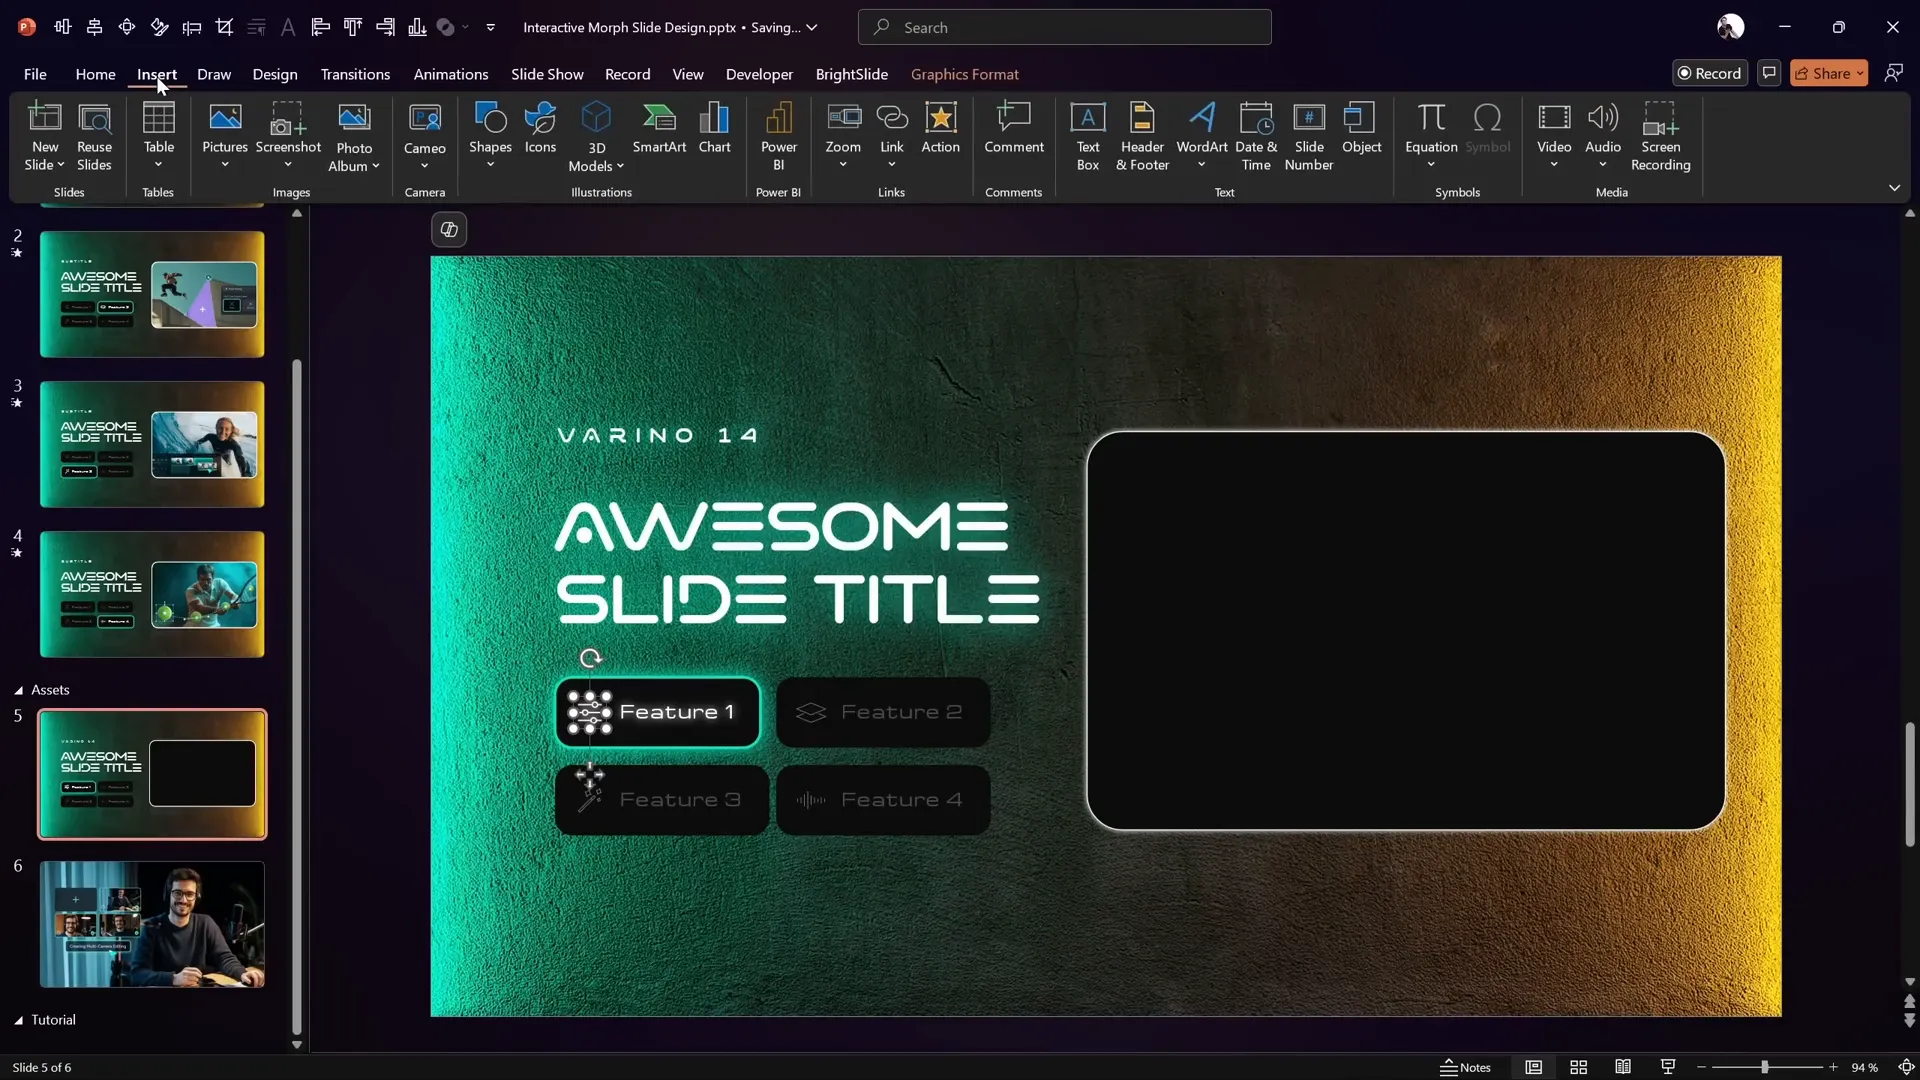1920x1080 pixels.
Task: Click the Feature 1 button on slide
Action: point(657,712)
